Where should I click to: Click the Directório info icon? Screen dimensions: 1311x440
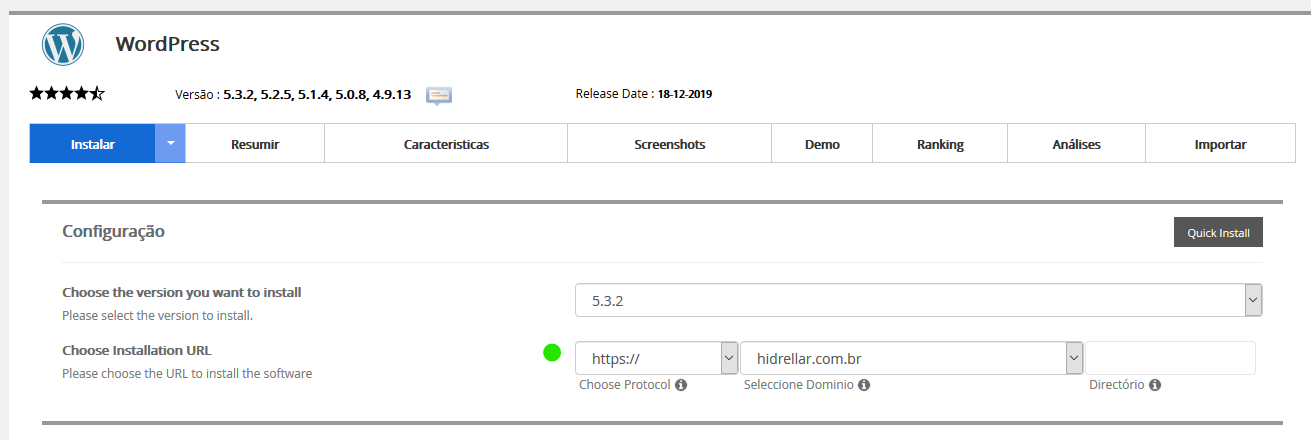click(x=1155, y=384)
